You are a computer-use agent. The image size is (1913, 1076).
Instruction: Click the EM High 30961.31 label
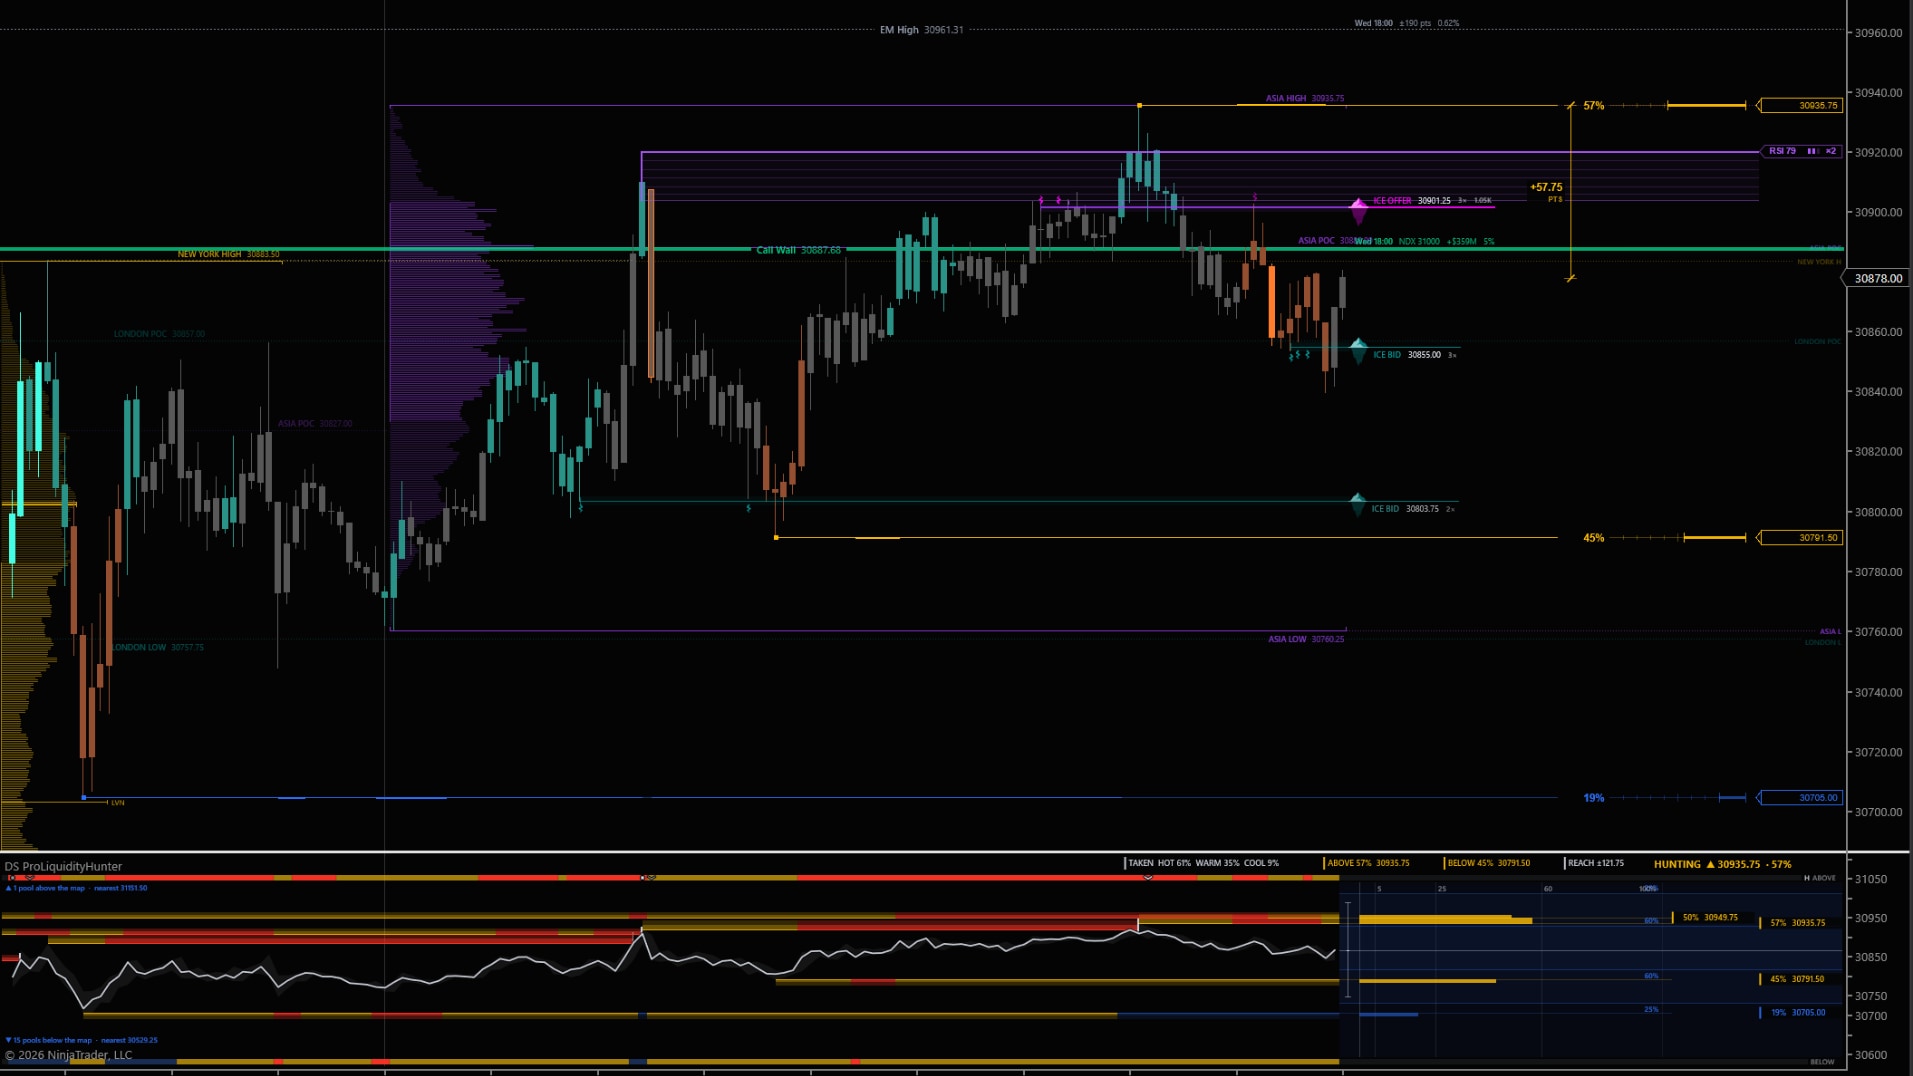[921, 30]
